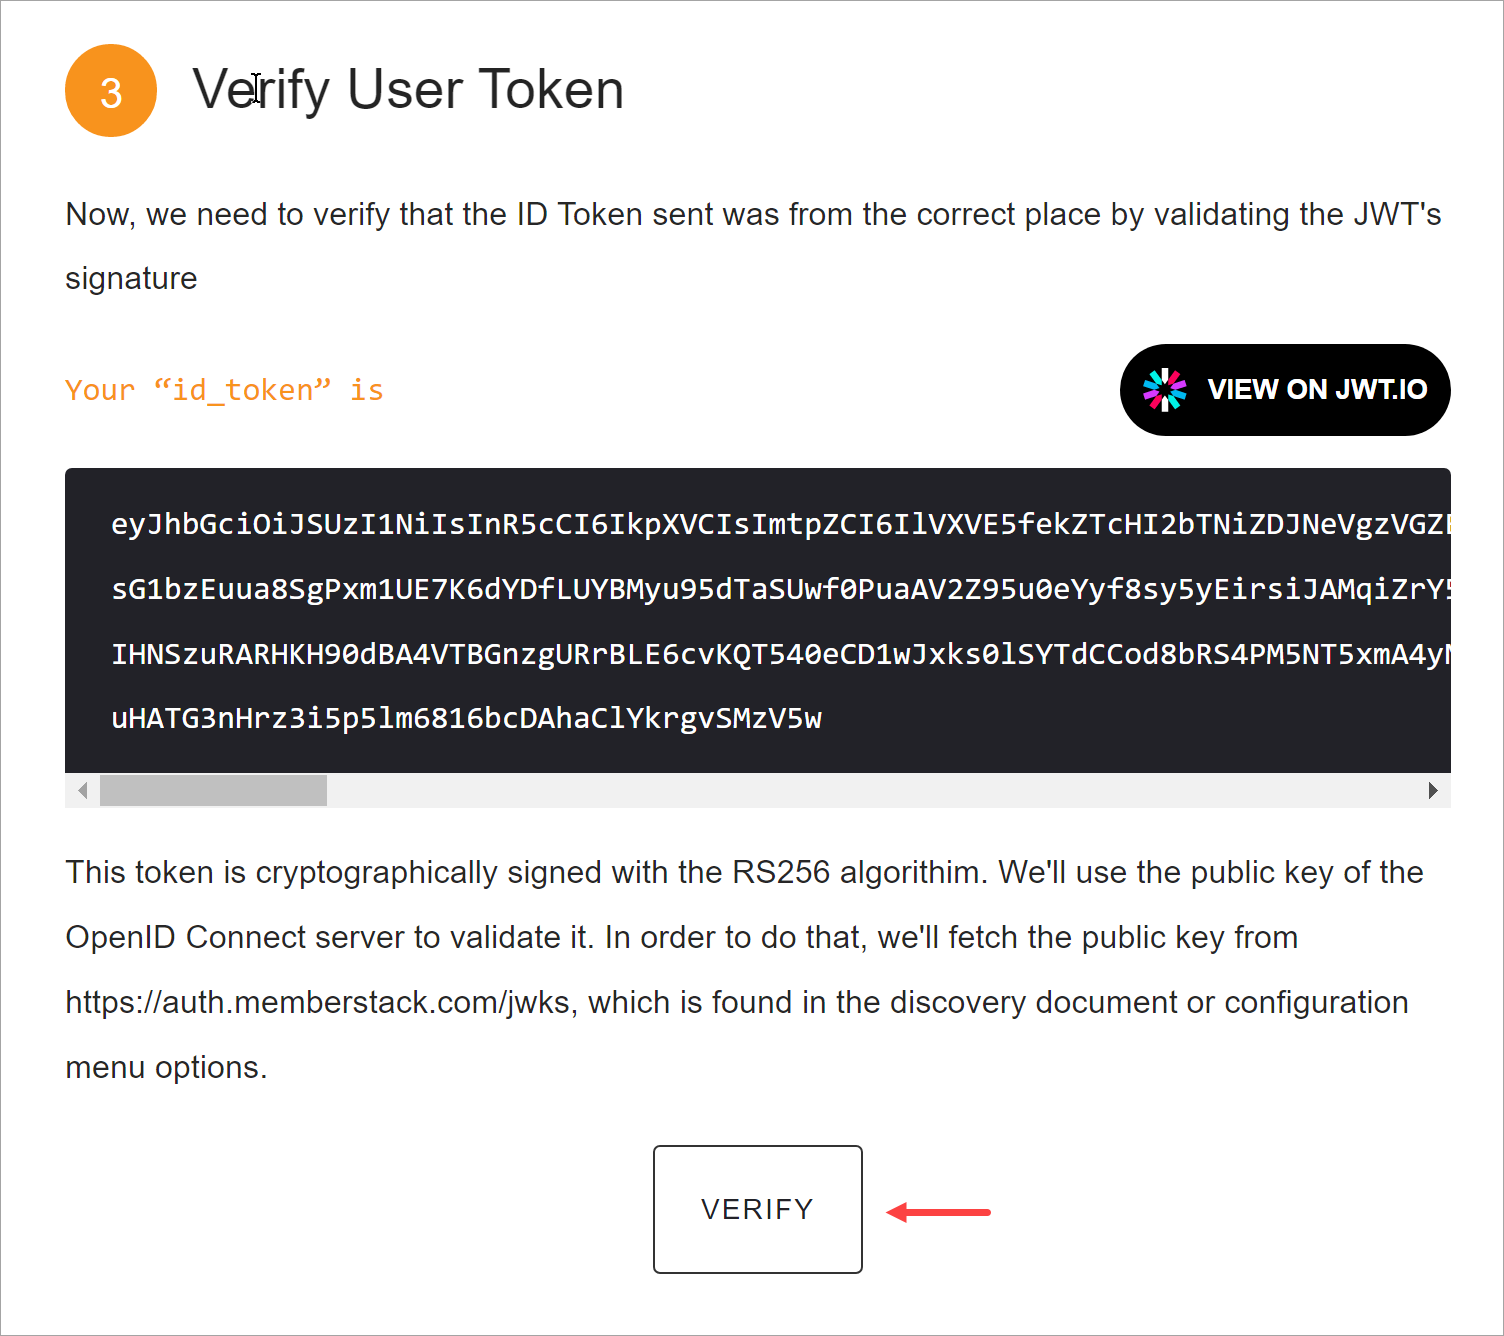The width and height of the screenshot is (1504, 1336).
Task: Click the RS256 algorithm text
Action: pyautogui.click(x=780, y=872)
